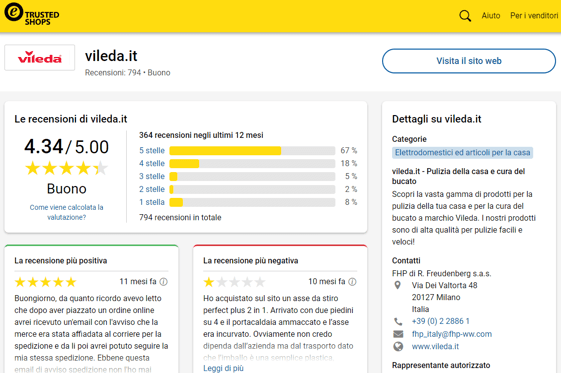Click one-star rating of most negative review
The height and width of the screenshot is (373, 561).
(x=234, y=282)
